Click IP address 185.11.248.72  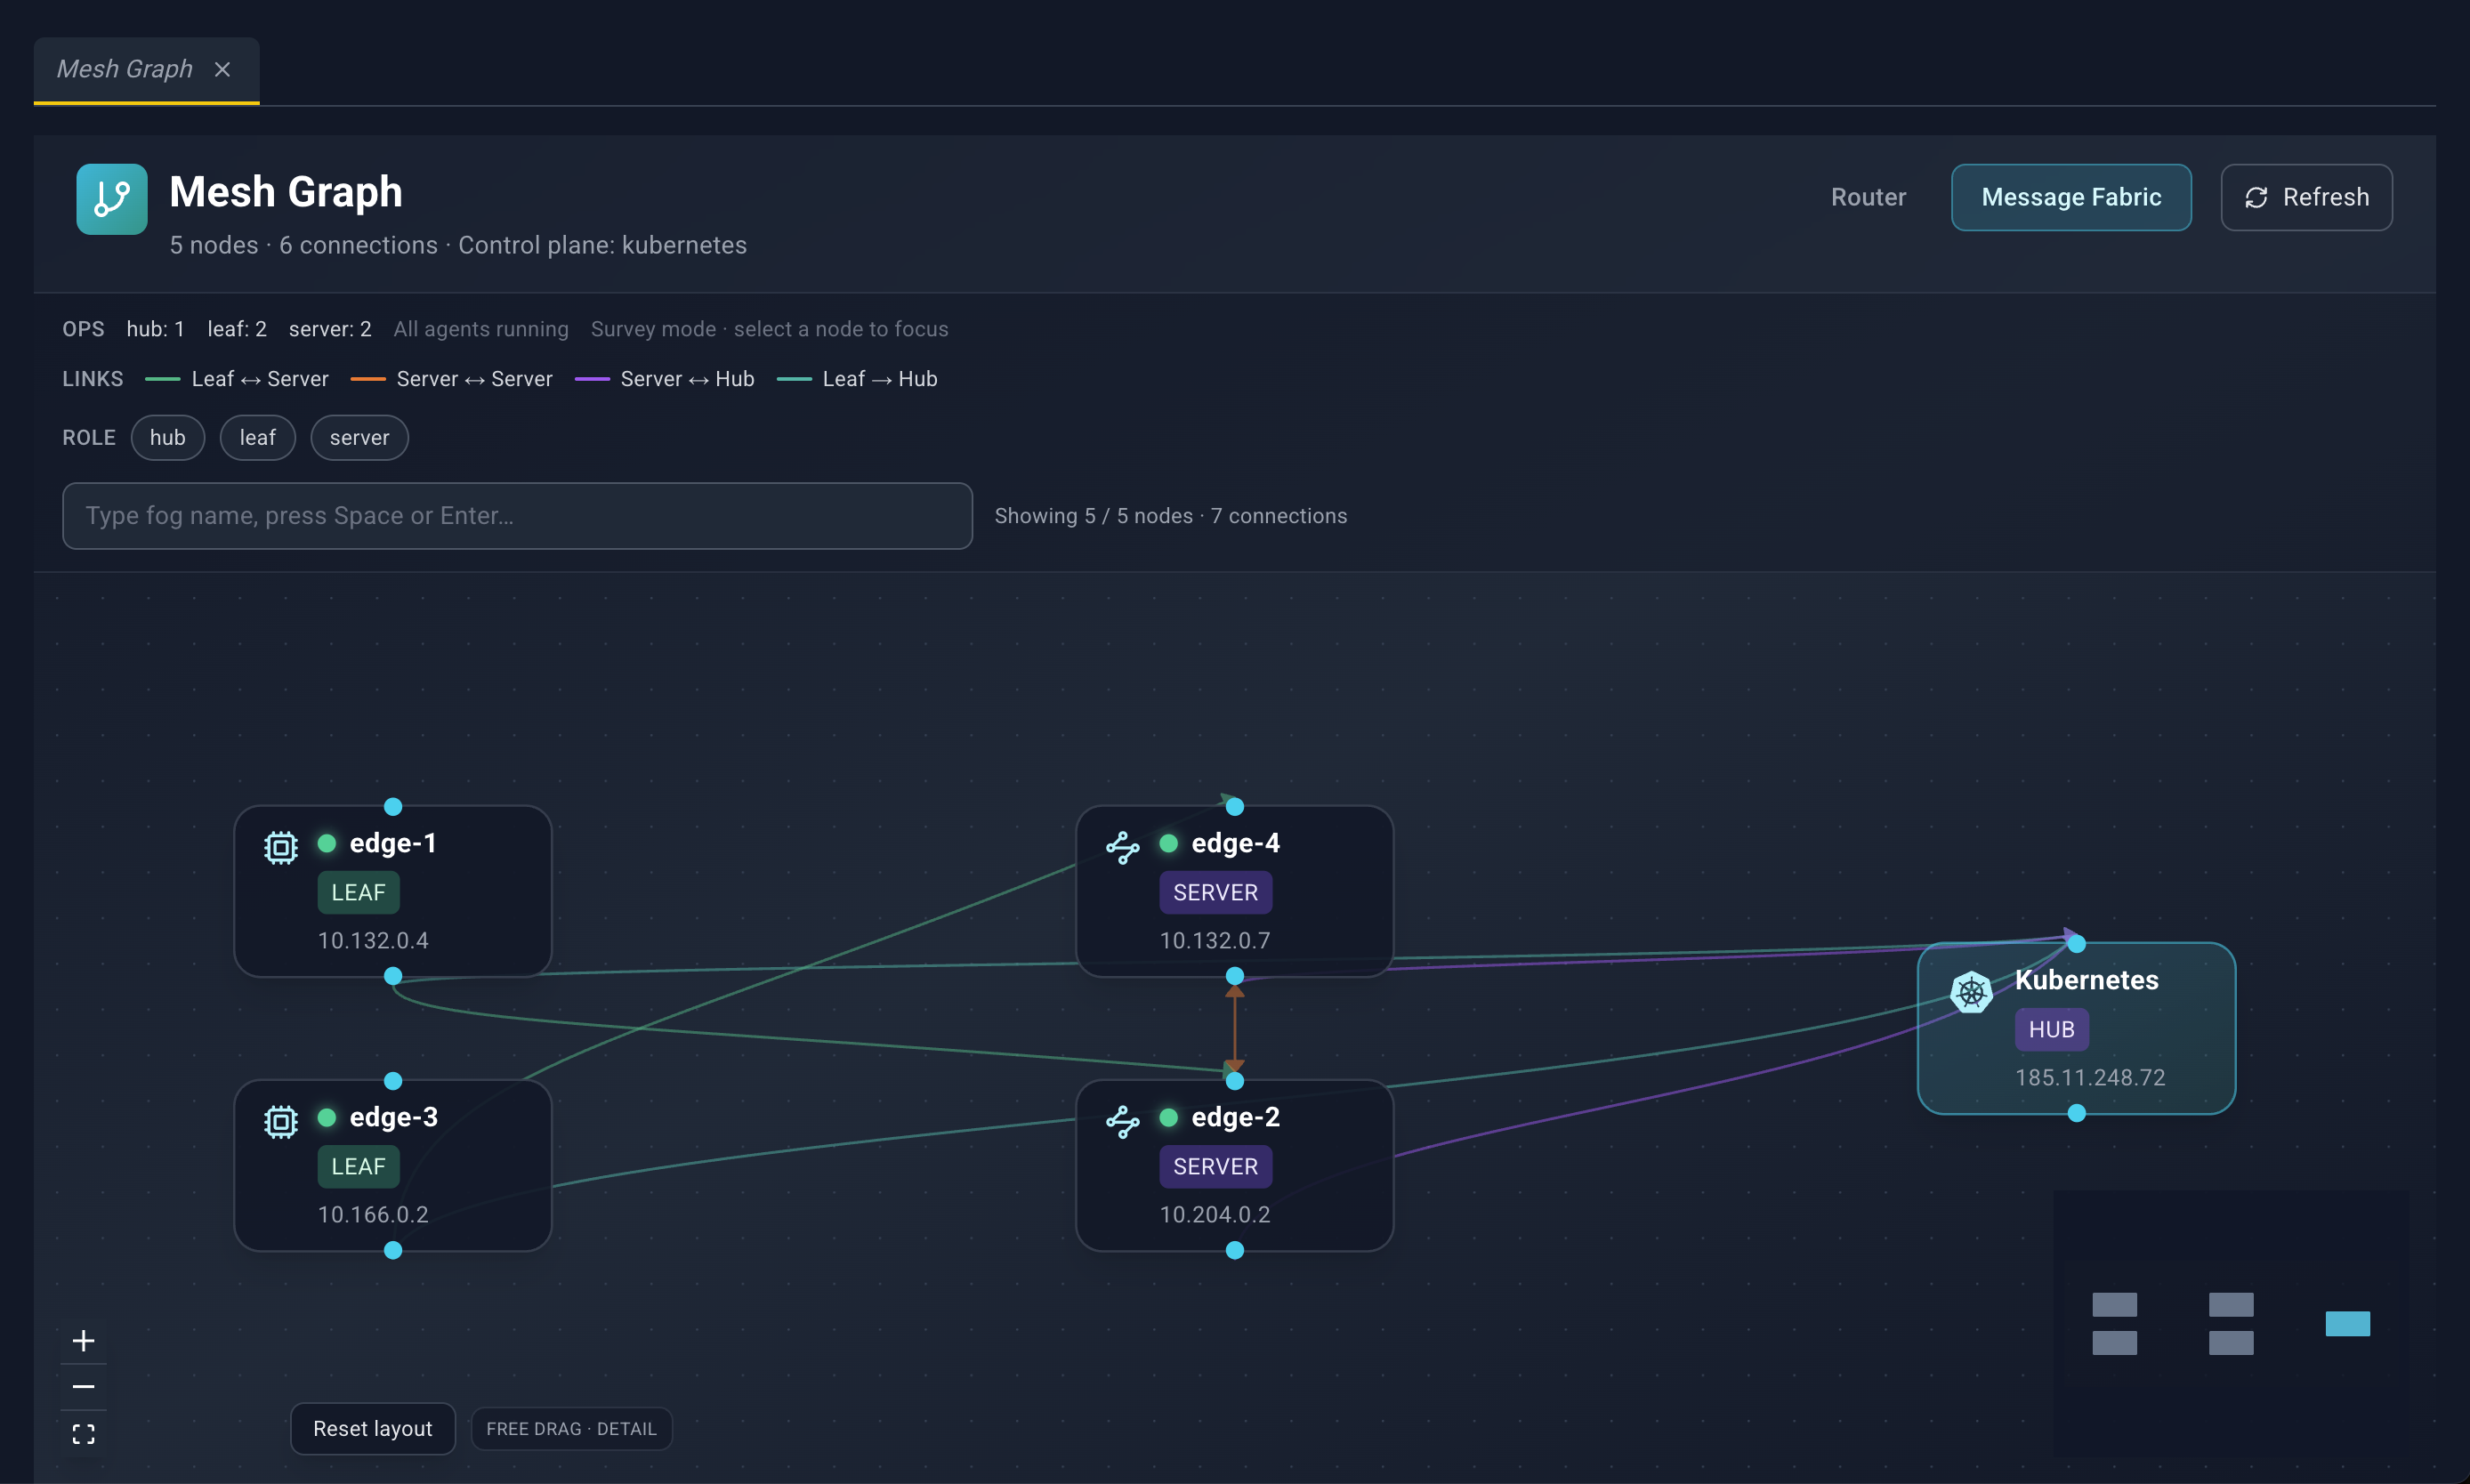coord(2090,1077)
